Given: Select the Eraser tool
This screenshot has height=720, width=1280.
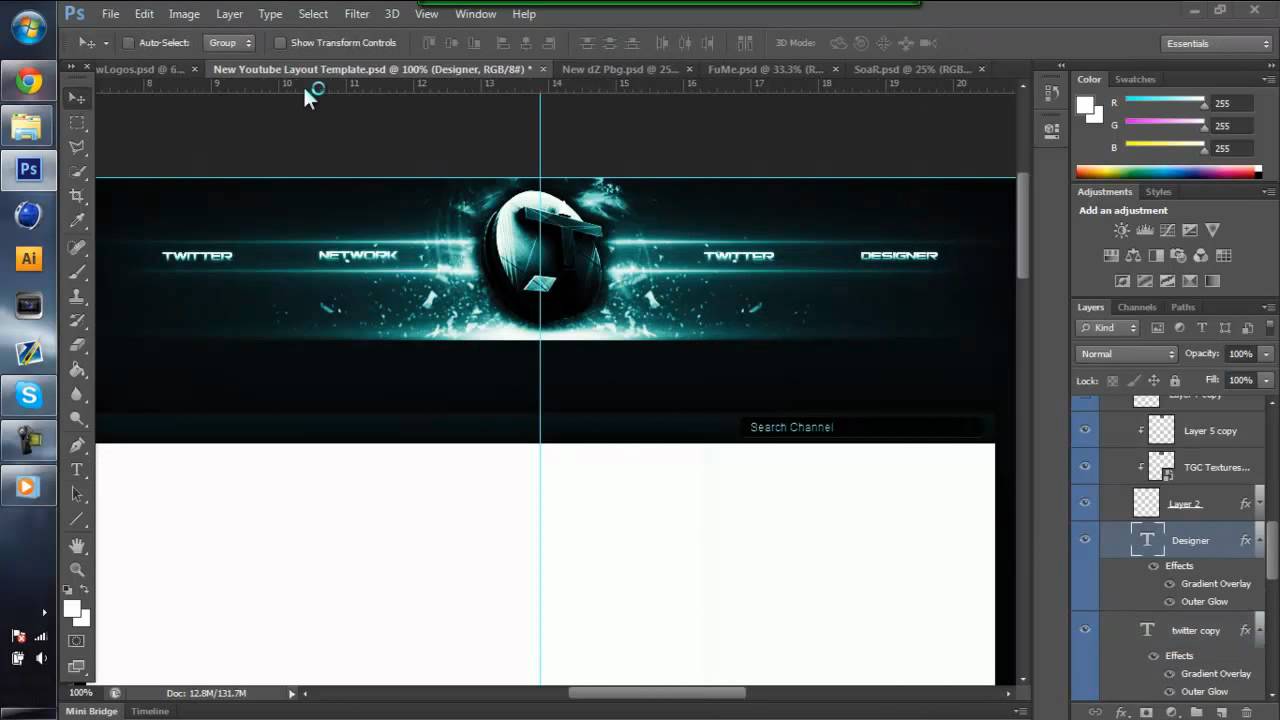Looking at the screenshot, I should point(77,345).
